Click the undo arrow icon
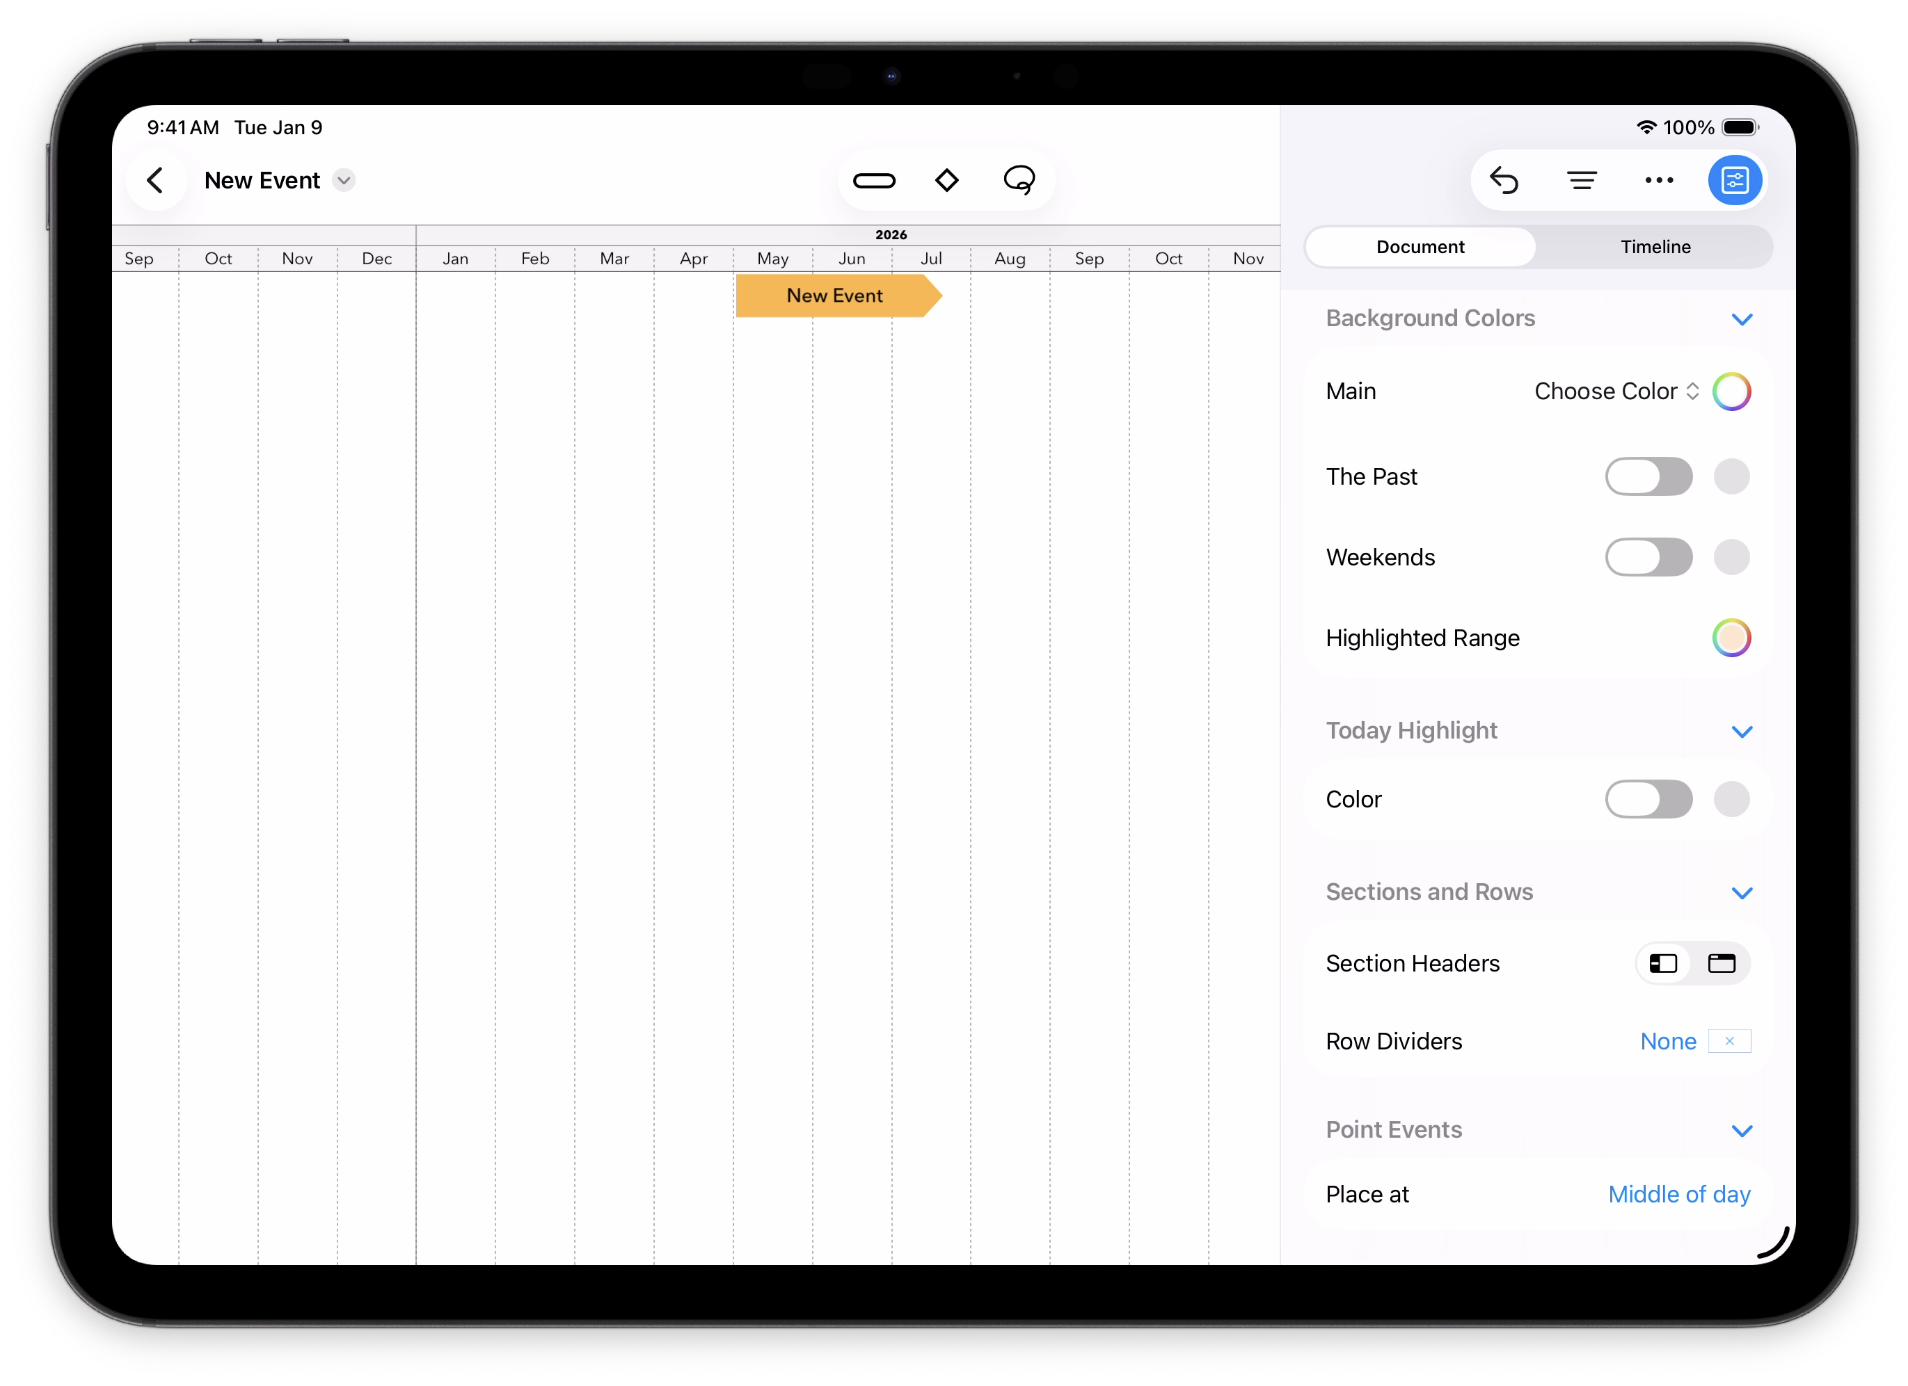 pos(1506,180)
